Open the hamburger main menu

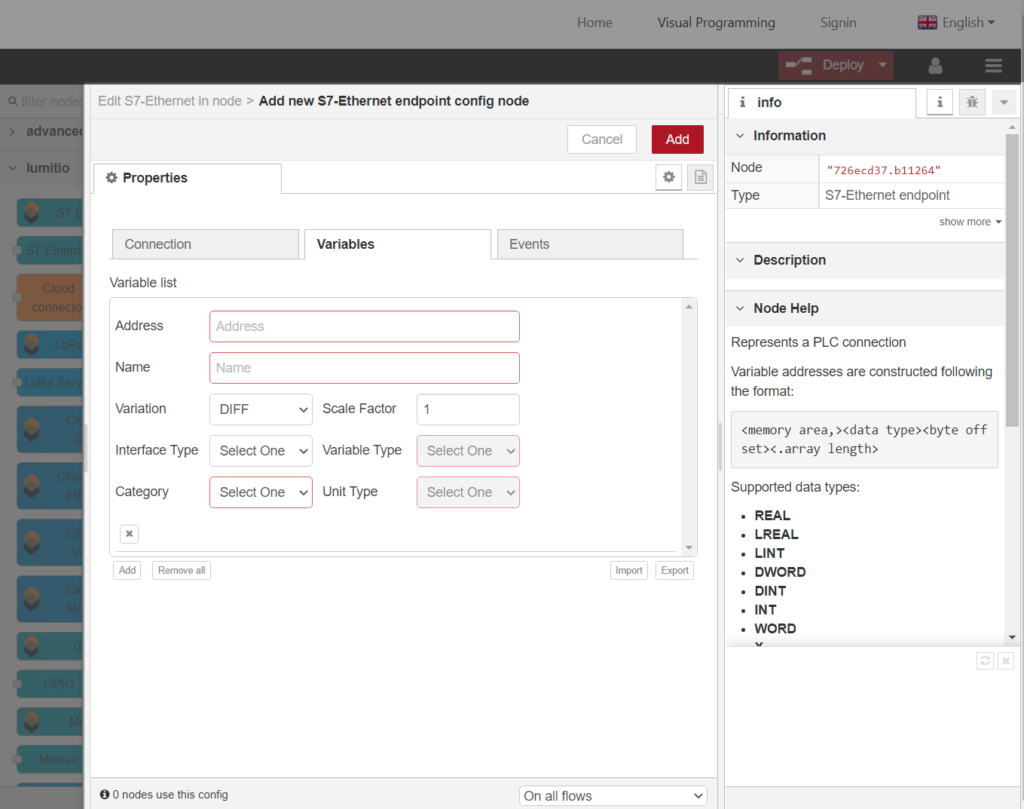[993, 65]
